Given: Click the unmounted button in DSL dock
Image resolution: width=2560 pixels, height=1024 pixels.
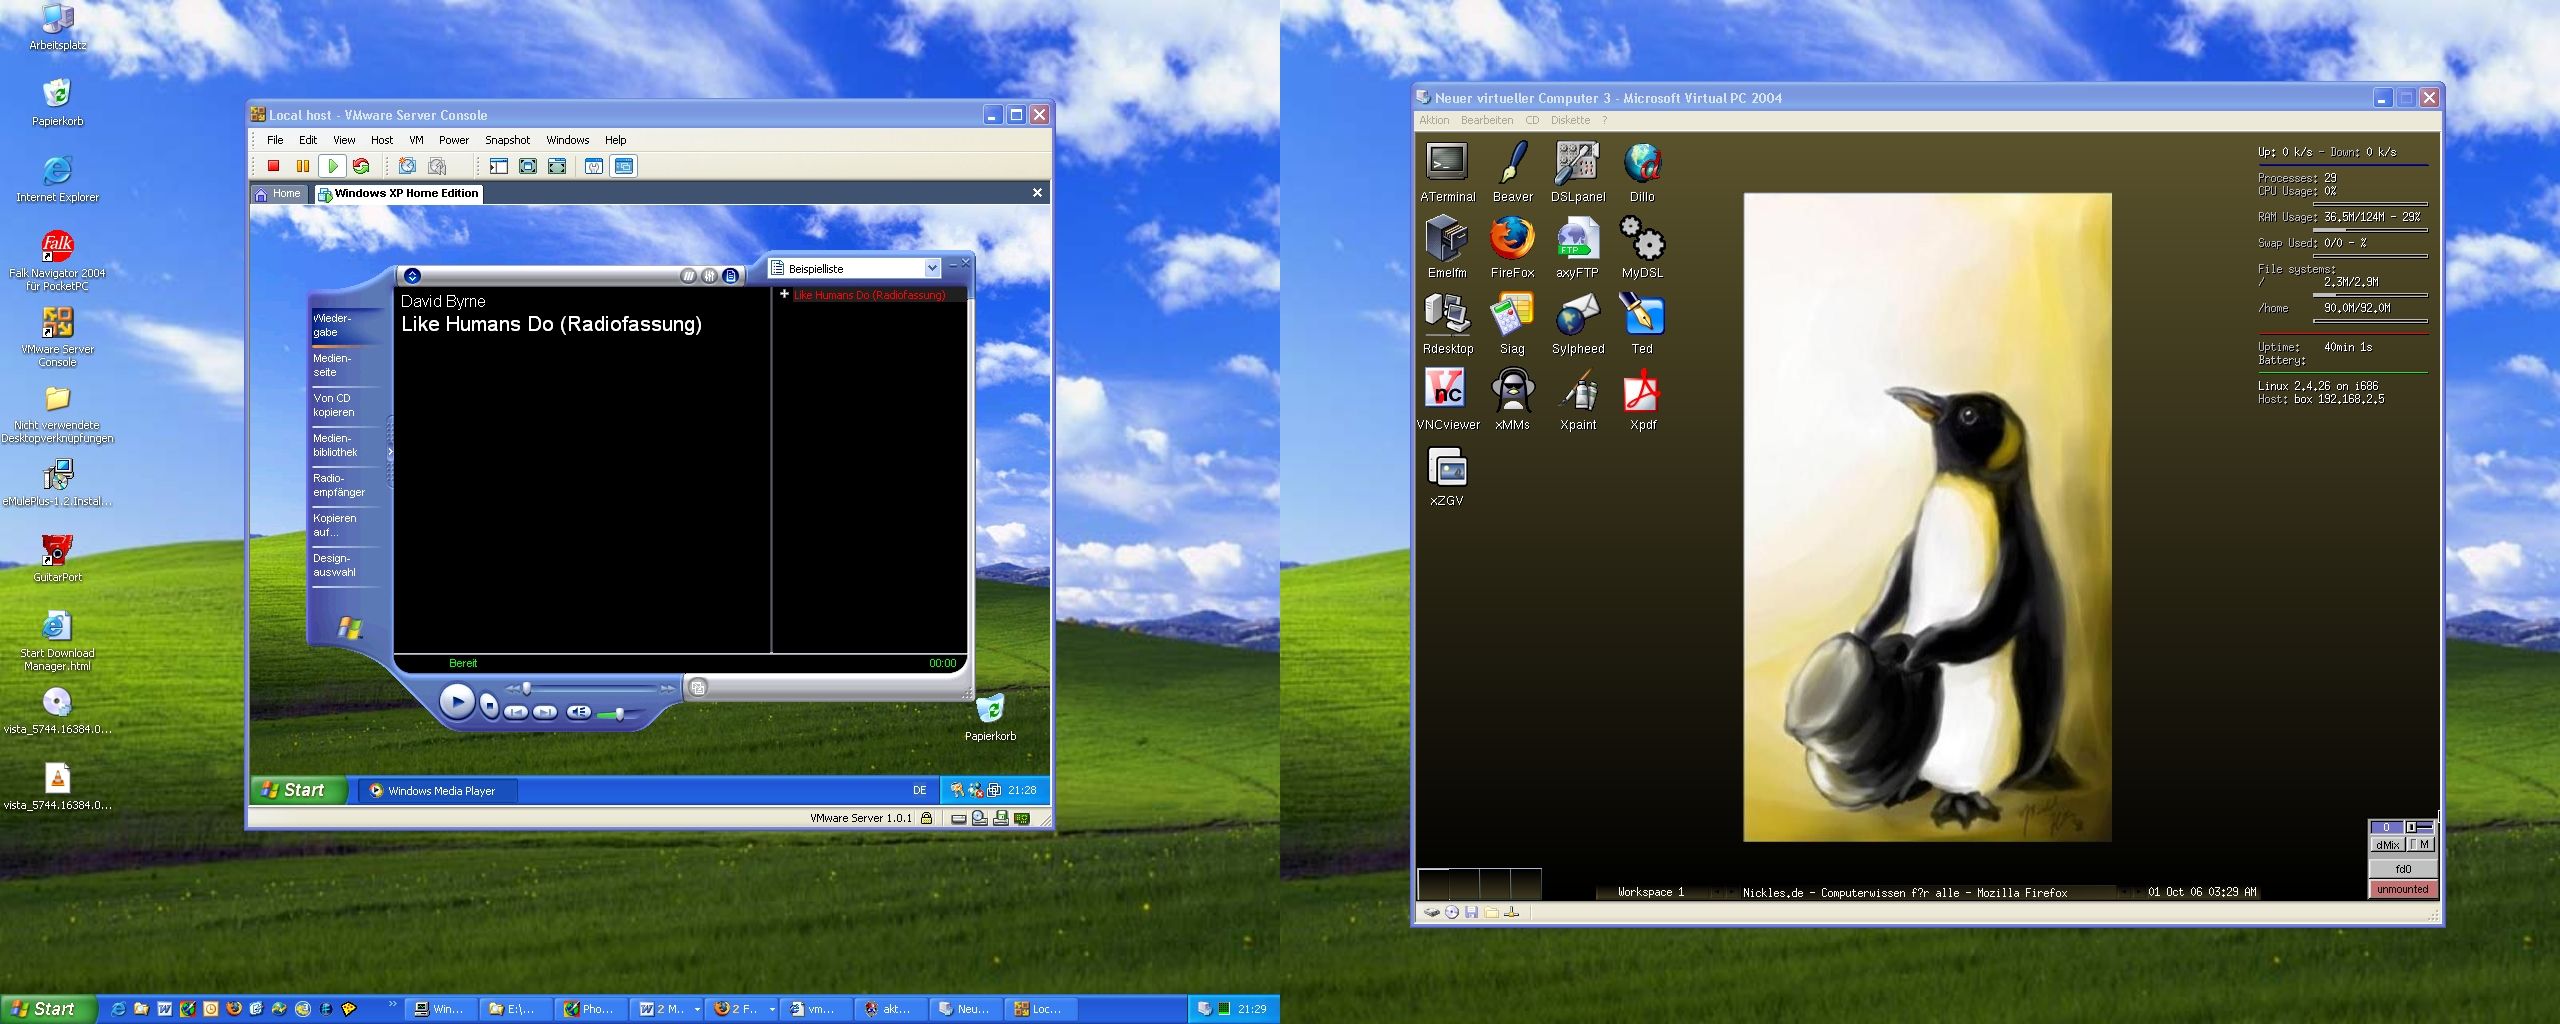Looking at the screenshot, I should [x=2402, y=889].
